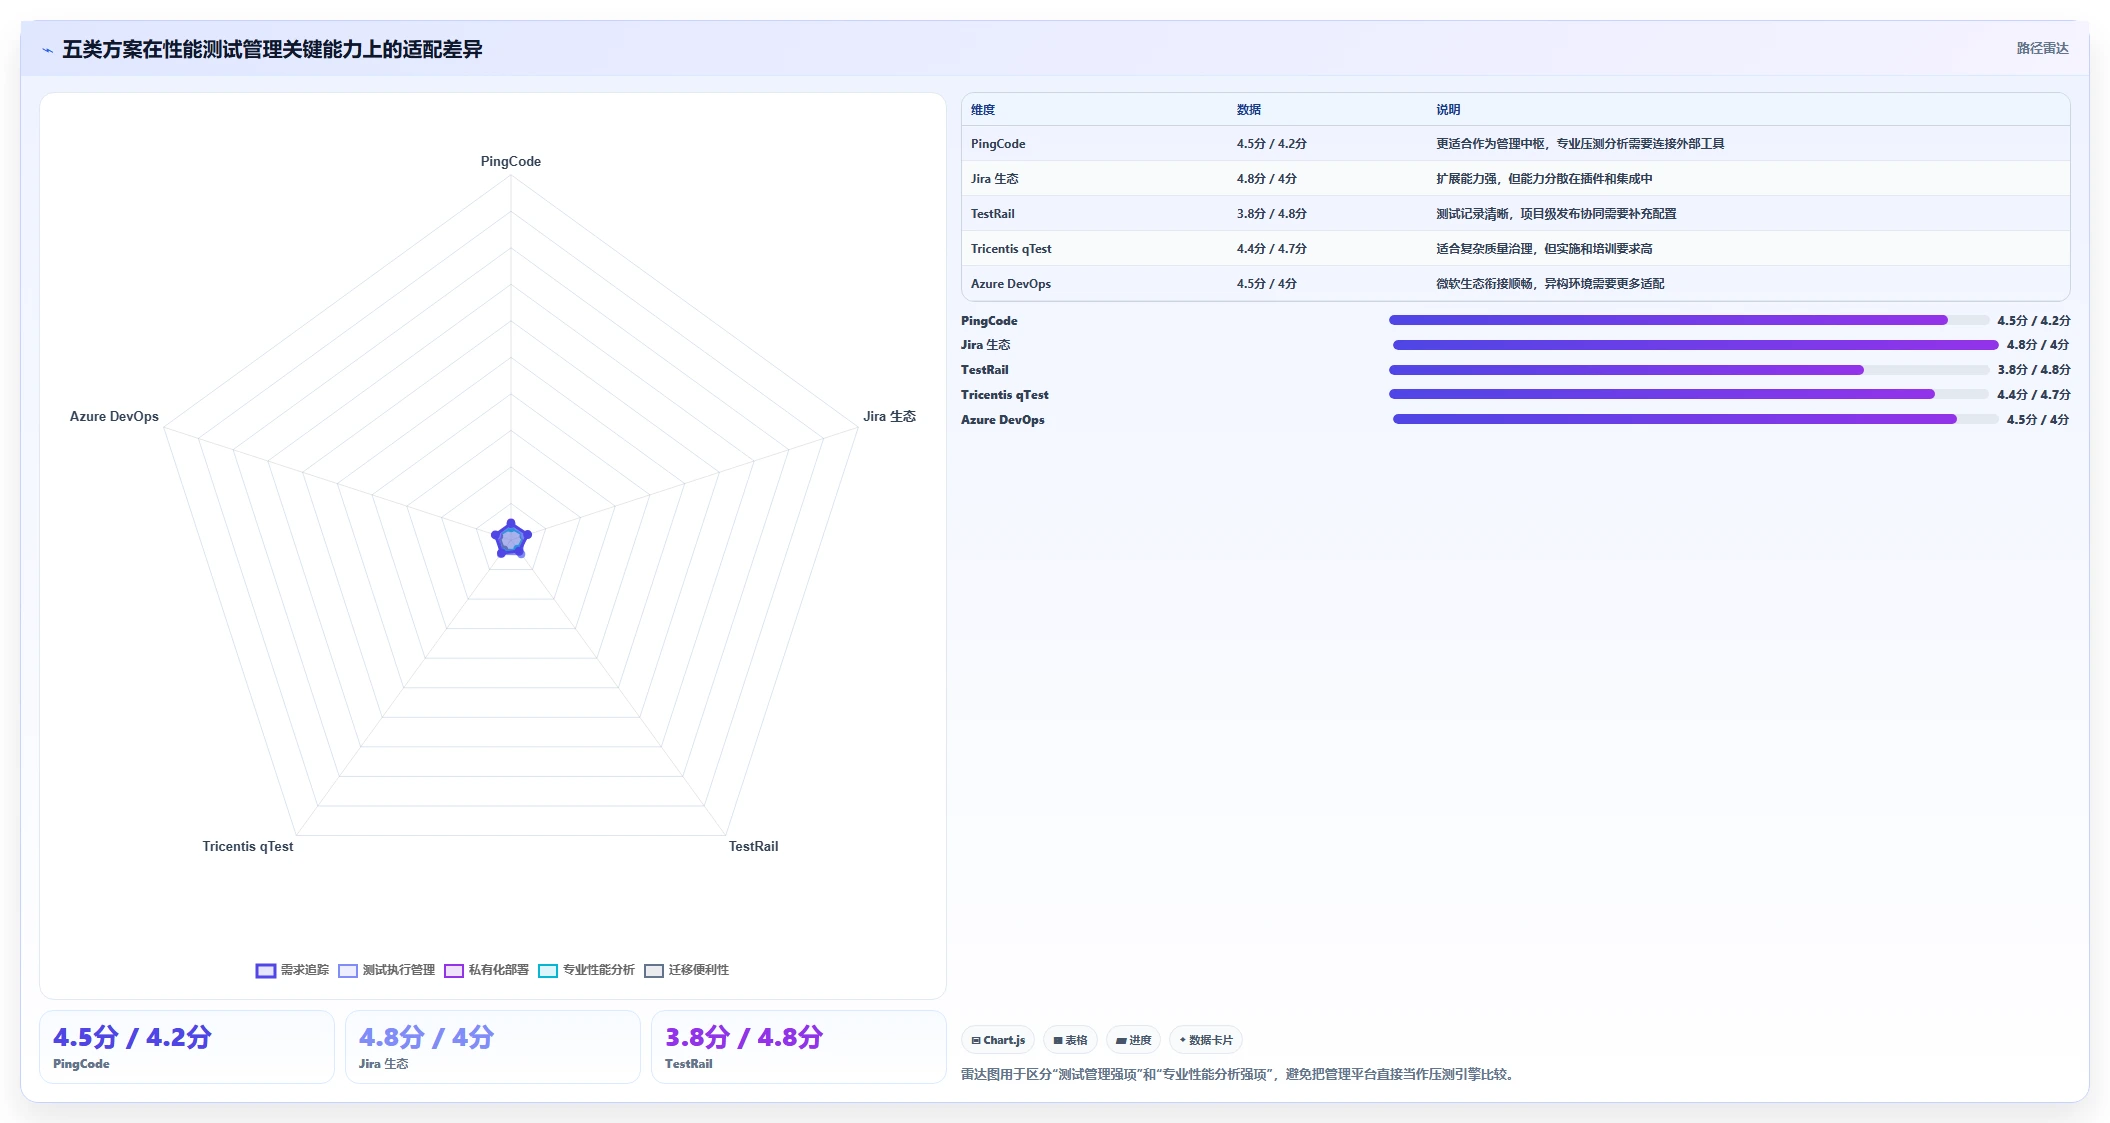The width and height of the screenshot is (2110, 1123).
Task: Click the Azure DevOps radar axis label
Action: coord(114,416)
